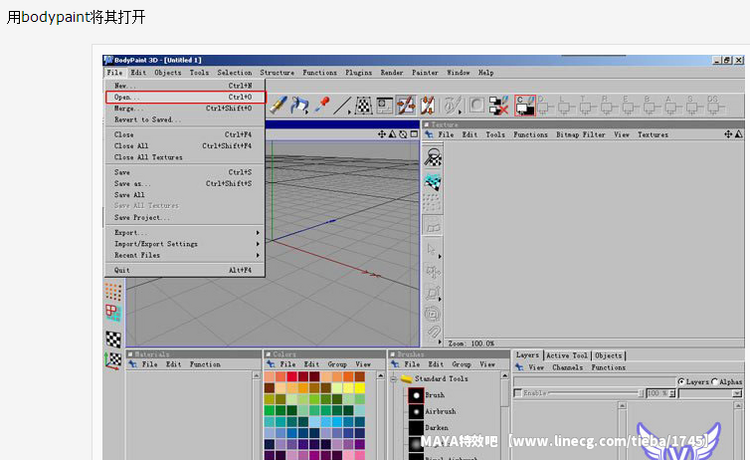Click the checkerboard icon in left sidebar
Viewport: 750px width, 460px height.
[x=114, y=338]
